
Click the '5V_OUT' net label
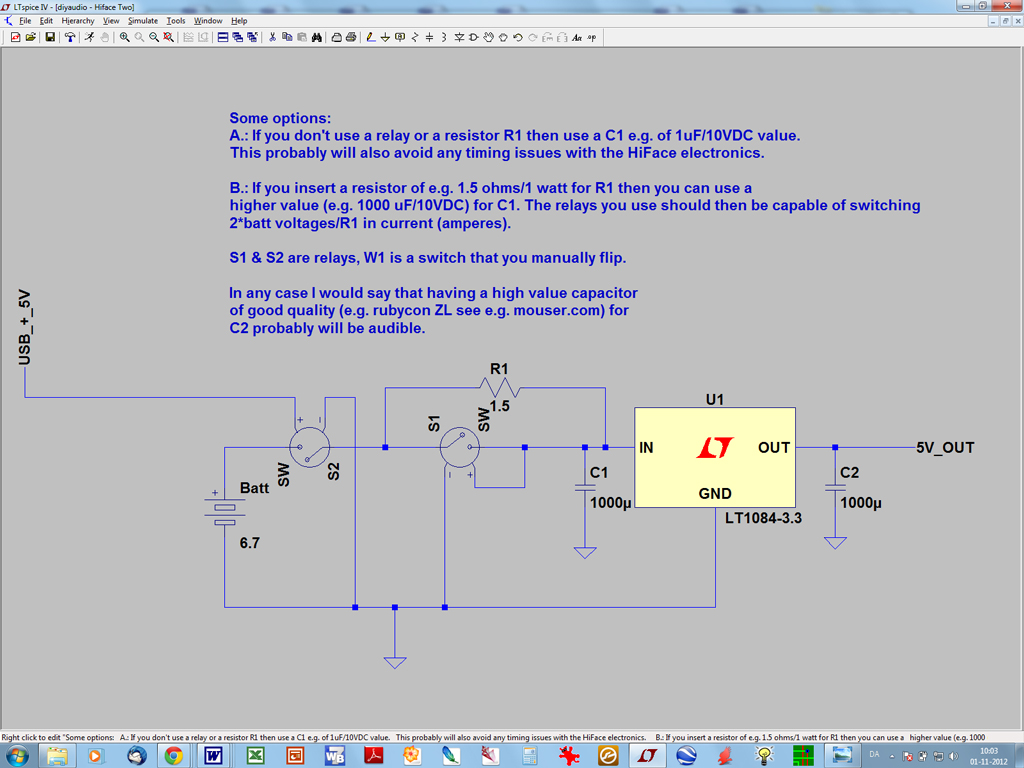click(x=945, y=447)
